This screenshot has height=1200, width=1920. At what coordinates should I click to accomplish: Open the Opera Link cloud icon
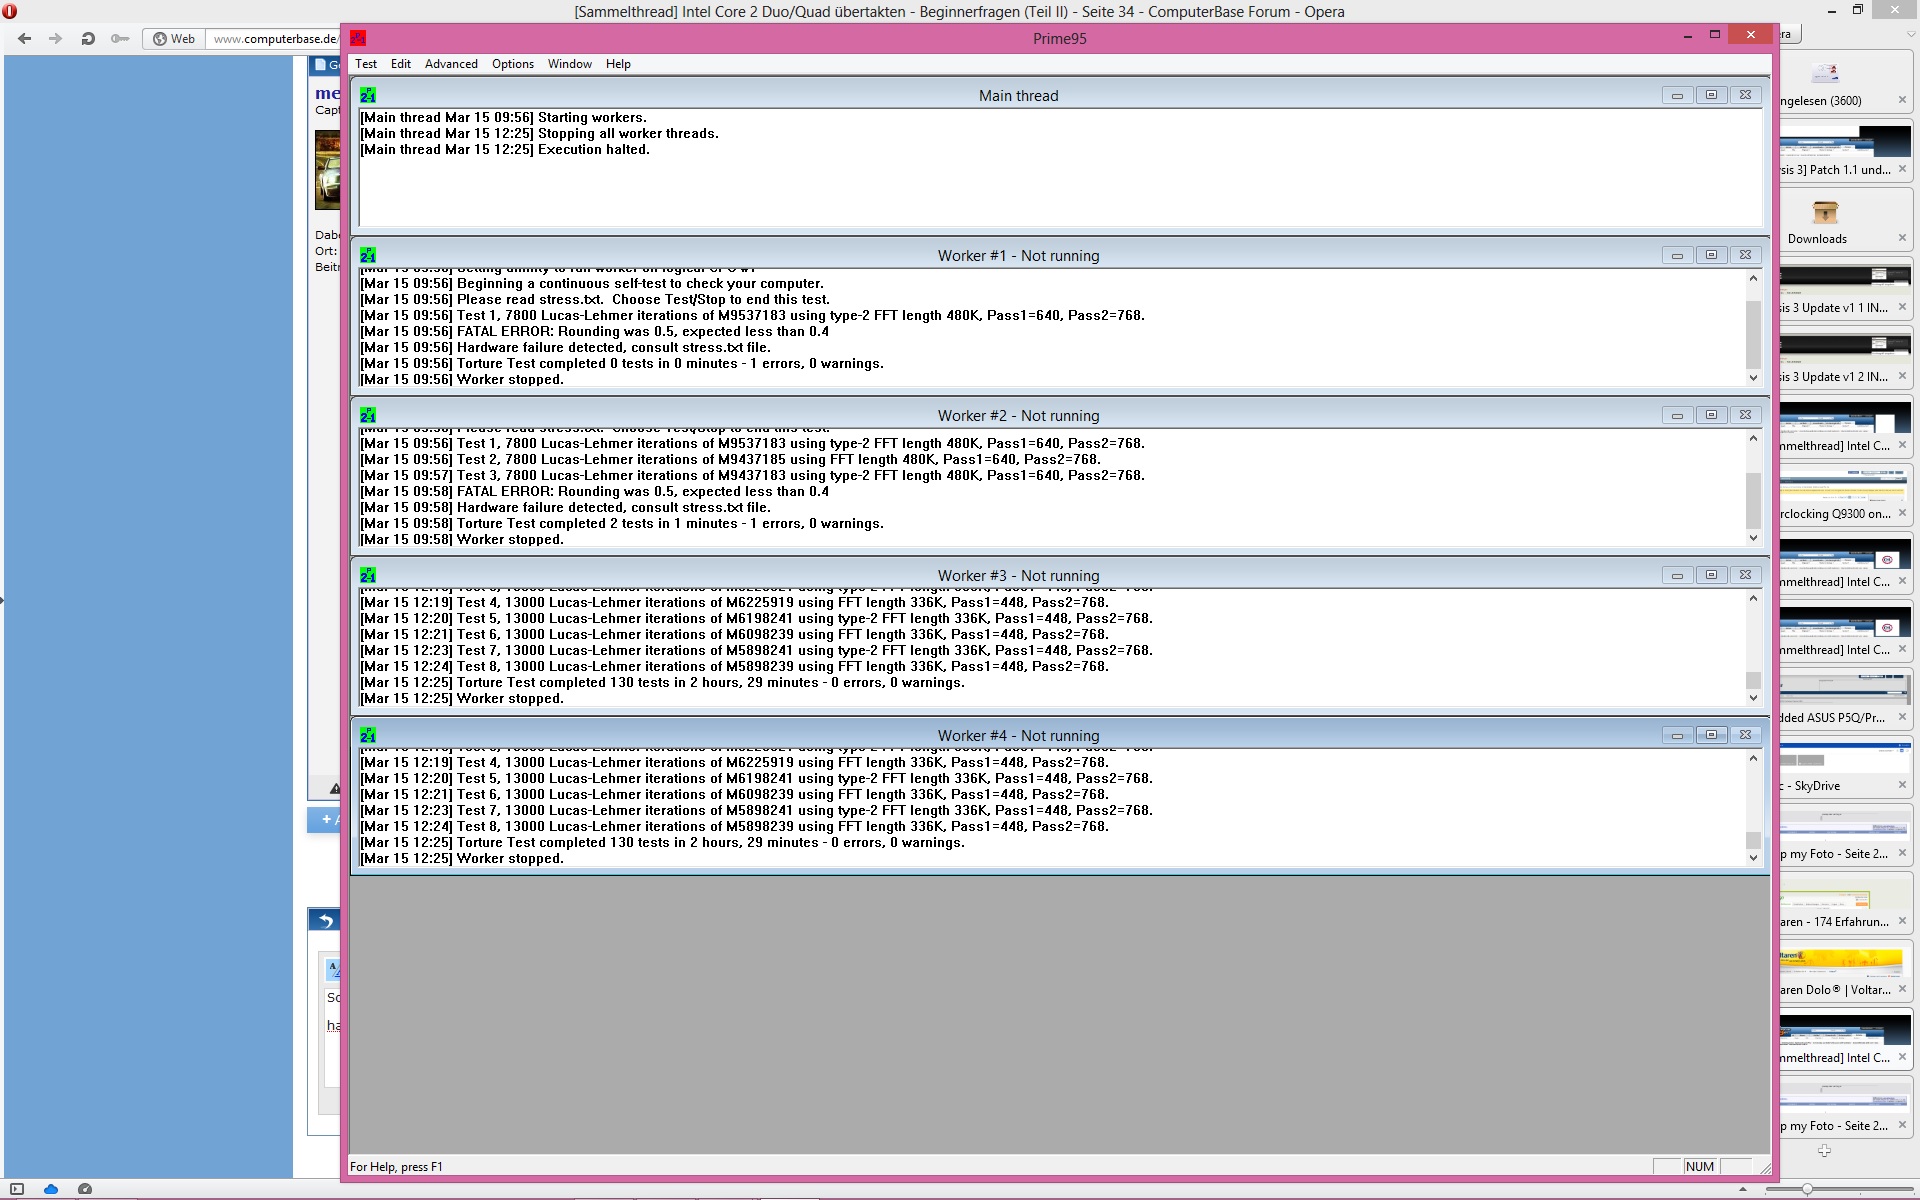click(x=51, y=1189)
